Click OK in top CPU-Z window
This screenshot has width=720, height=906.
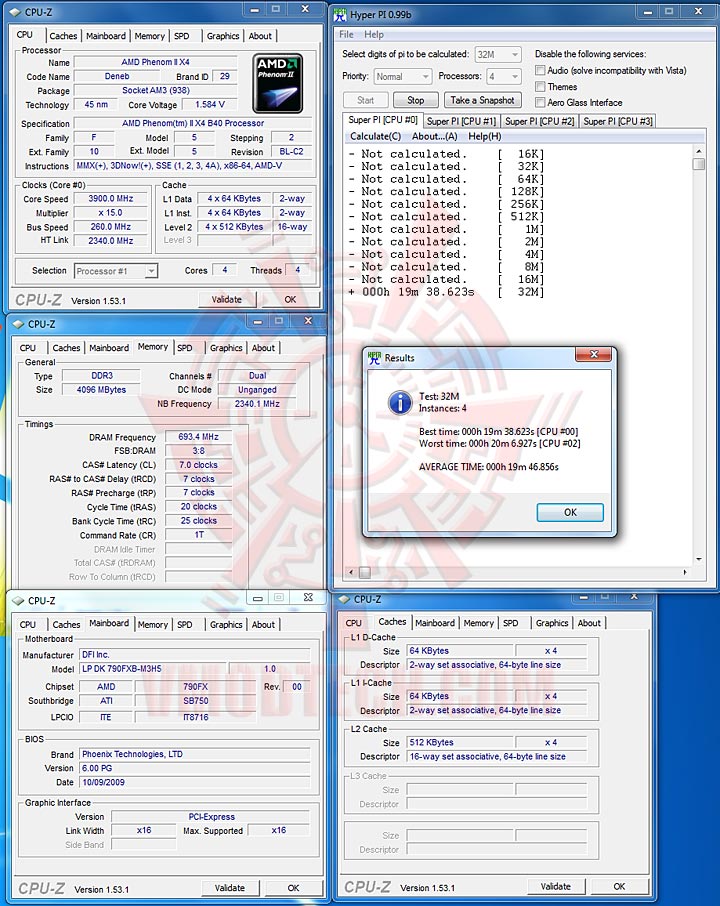coord(290,299)
